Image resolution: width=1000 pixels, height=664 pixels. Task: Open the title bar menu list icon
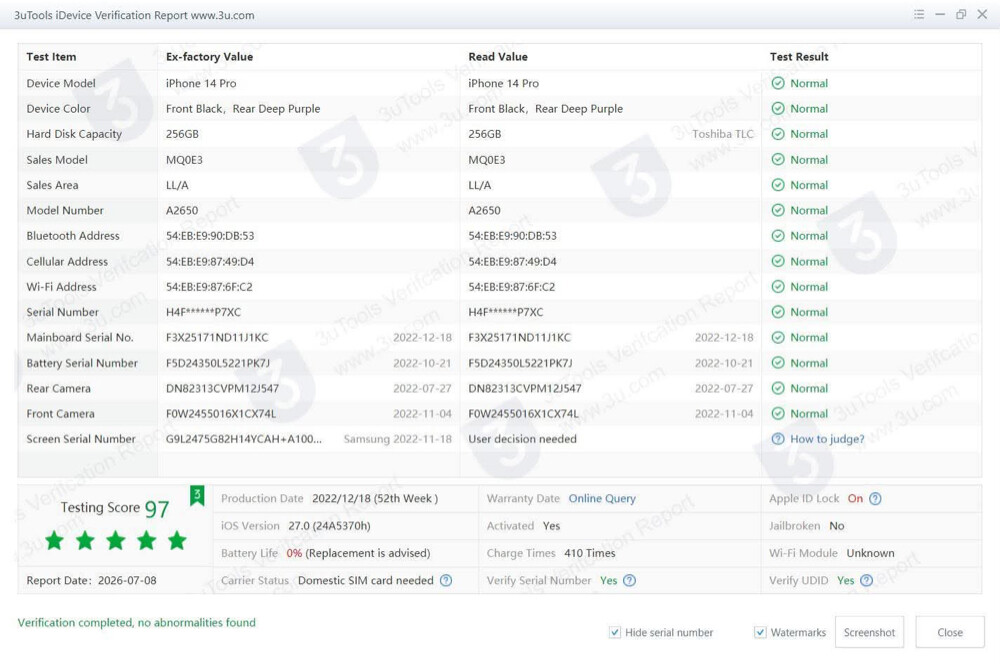[918, 14]
